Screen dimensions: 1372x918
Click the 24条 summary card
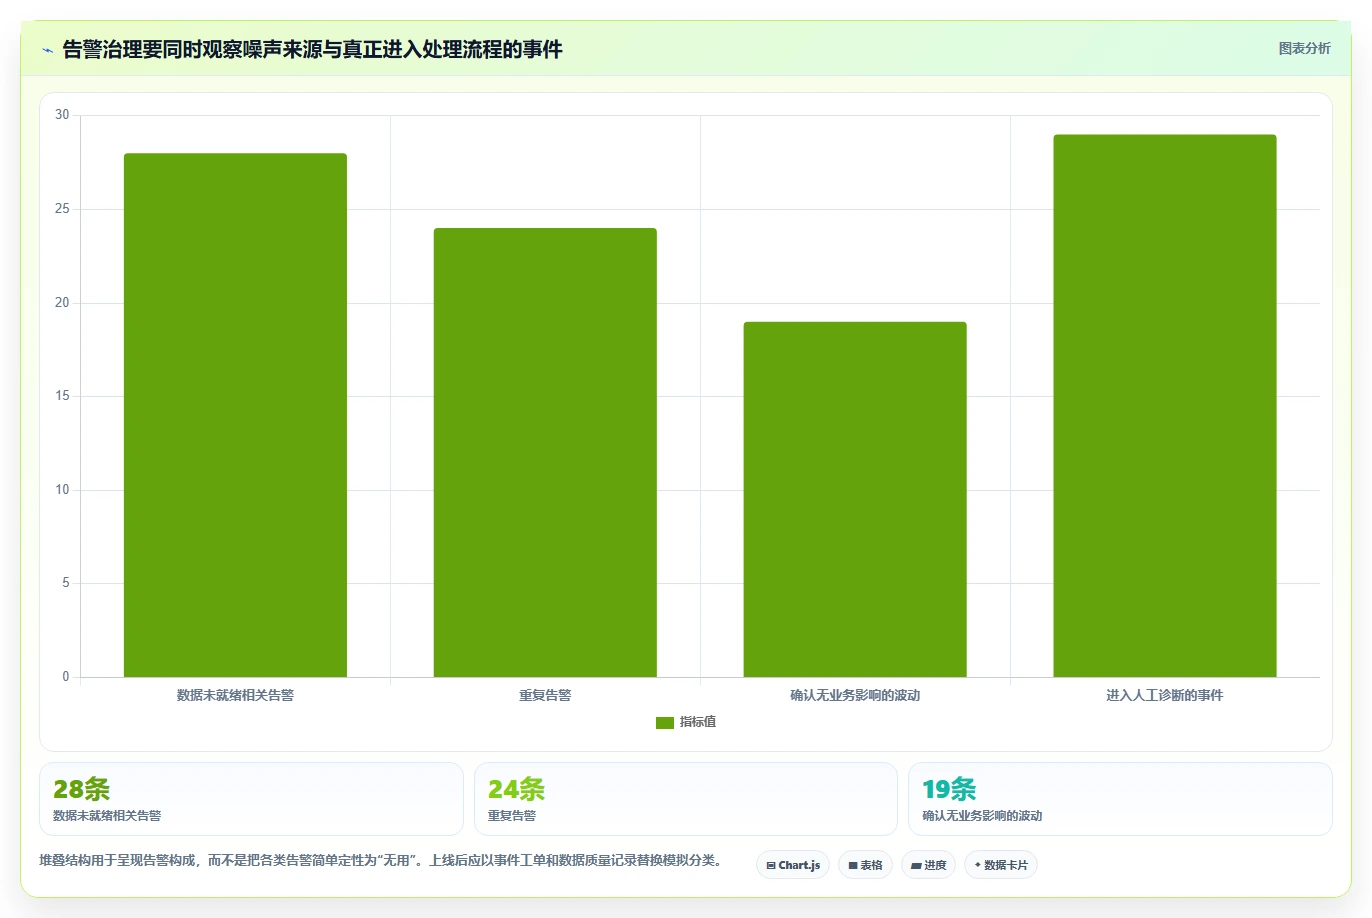(x=686, y=799)
